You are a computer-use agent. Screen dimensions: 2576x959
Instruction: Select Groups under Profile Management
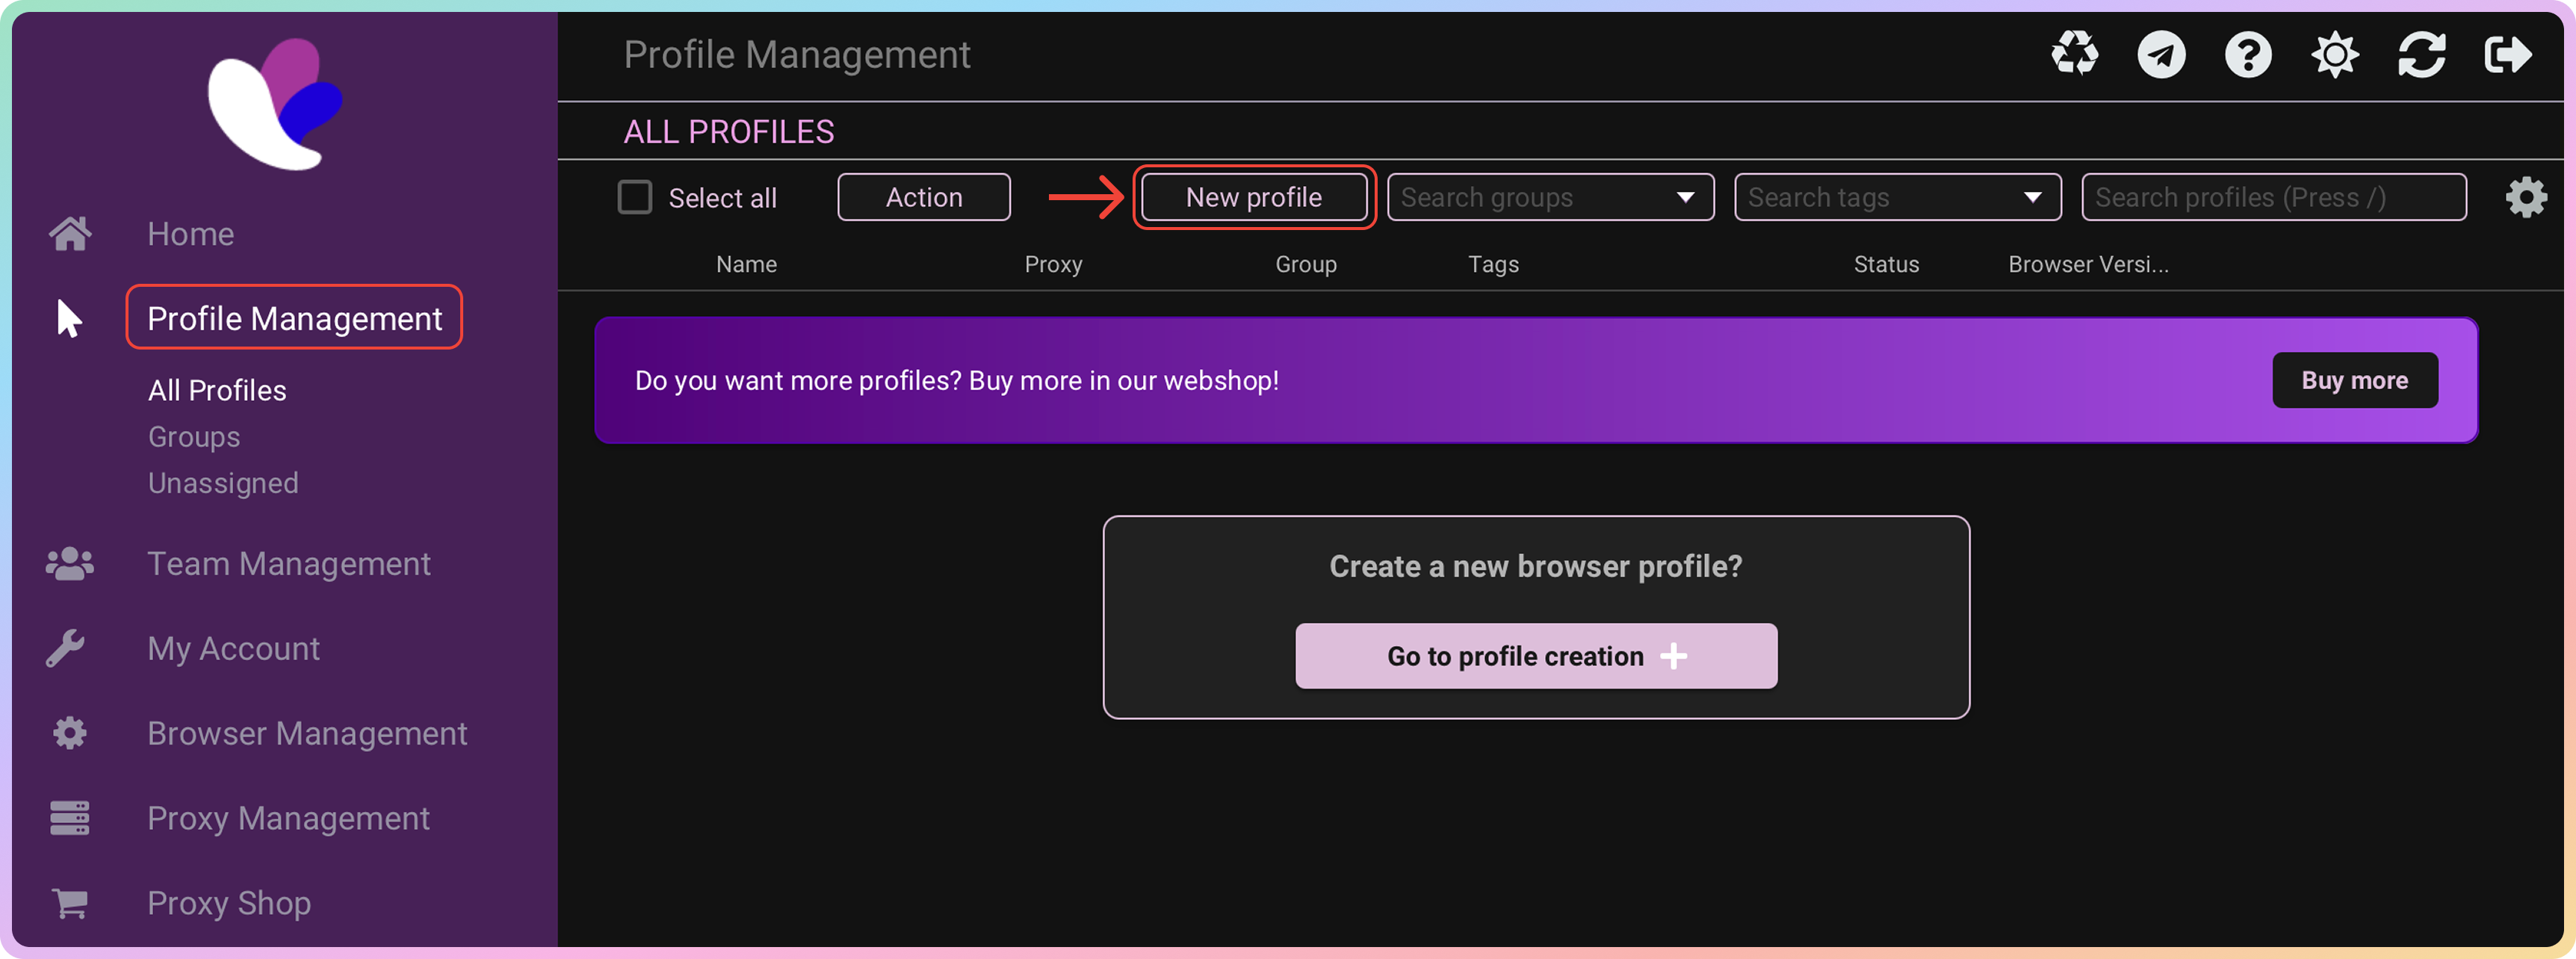pos(194,437)
